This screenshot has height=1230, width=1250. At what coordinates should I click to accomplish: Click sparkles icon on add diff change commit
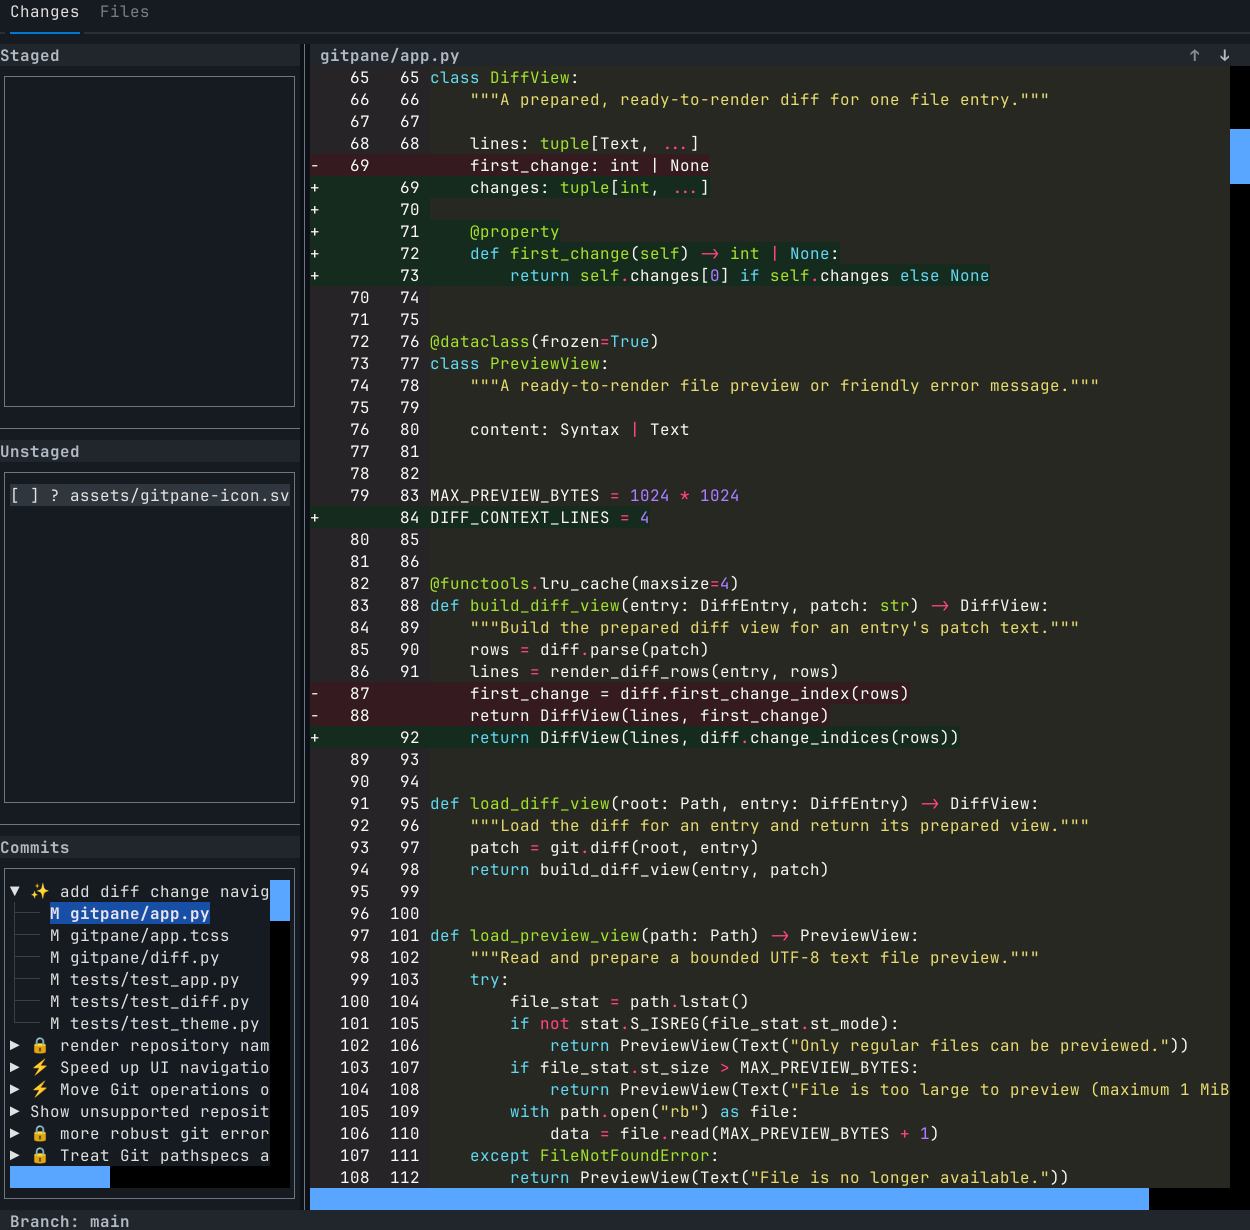tap(40, 891)
